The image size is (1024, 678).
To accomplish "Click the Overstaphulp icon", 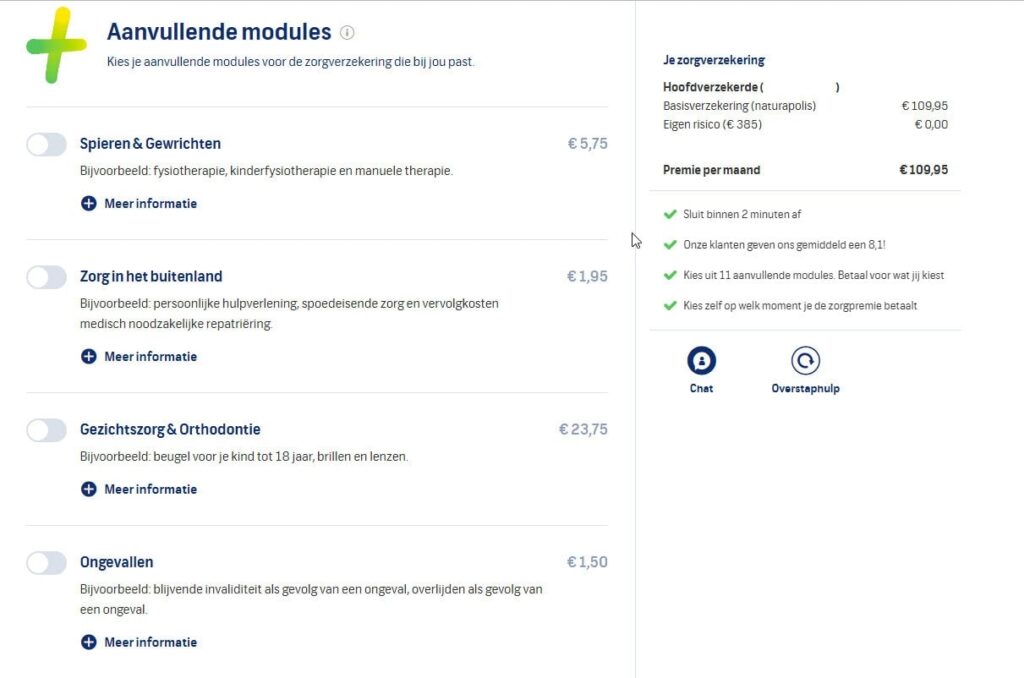I will click(805, 361).
